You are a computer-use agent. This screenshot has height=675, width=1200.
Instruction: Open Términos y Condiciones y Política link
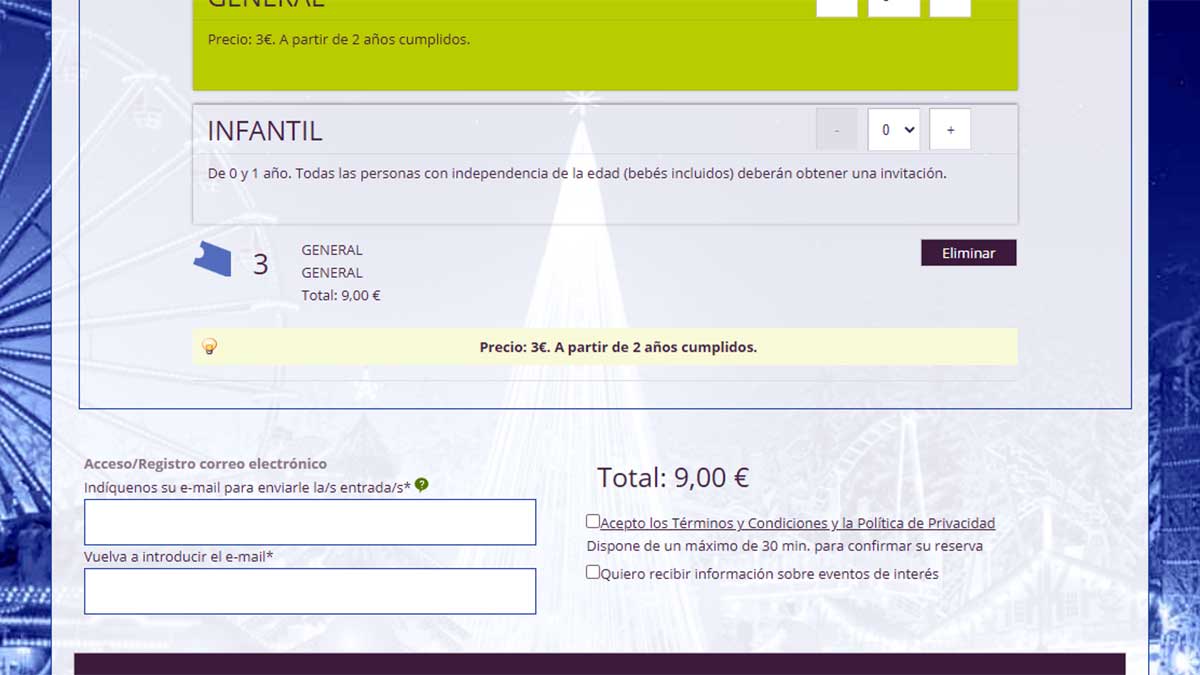(x=797, y=523)
